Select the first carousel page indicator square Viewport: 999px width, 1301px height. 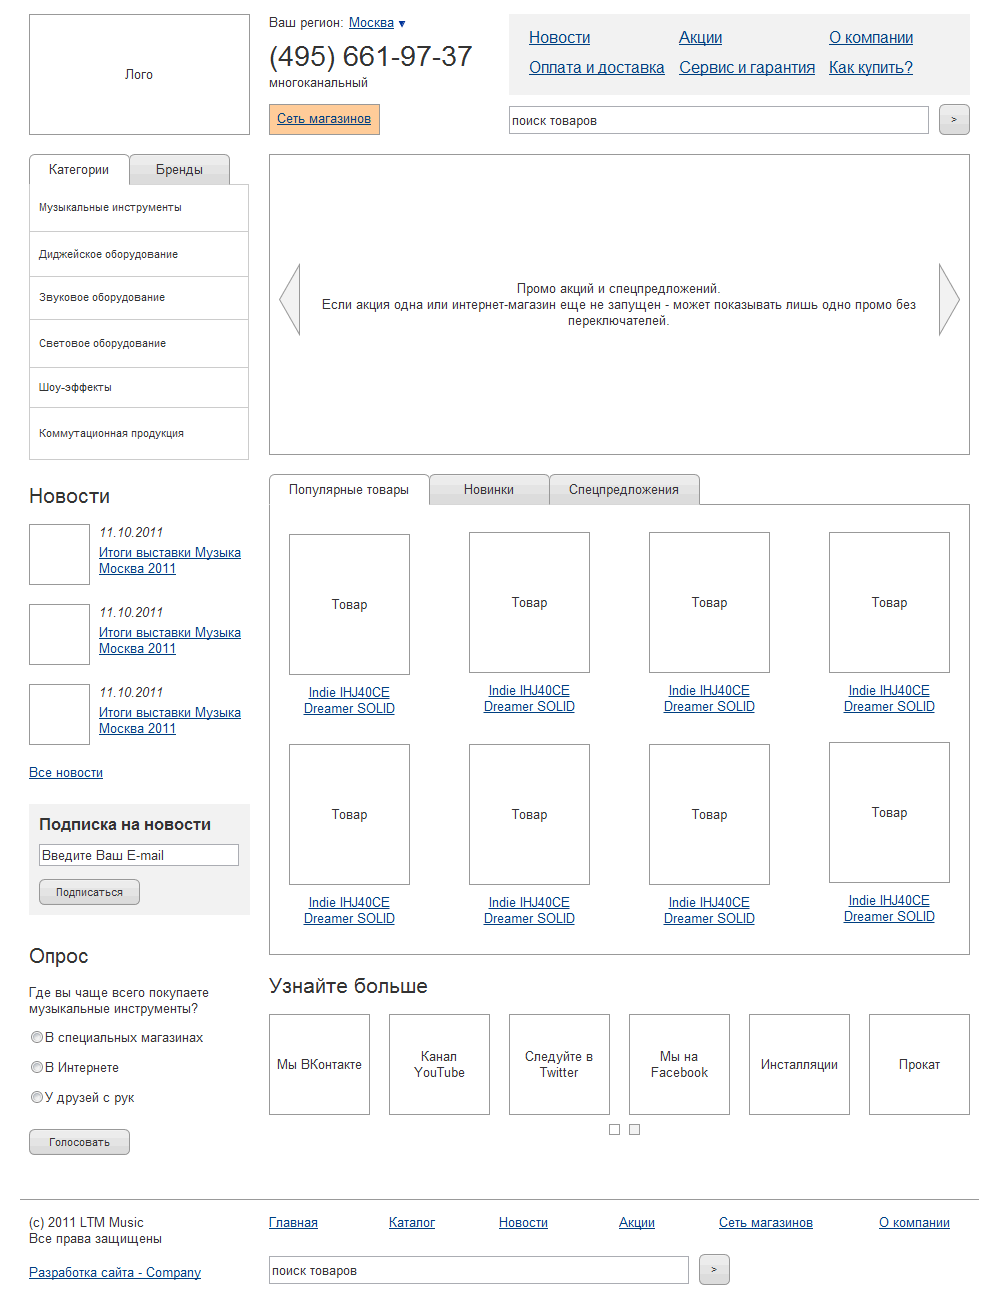point(614,1130)
